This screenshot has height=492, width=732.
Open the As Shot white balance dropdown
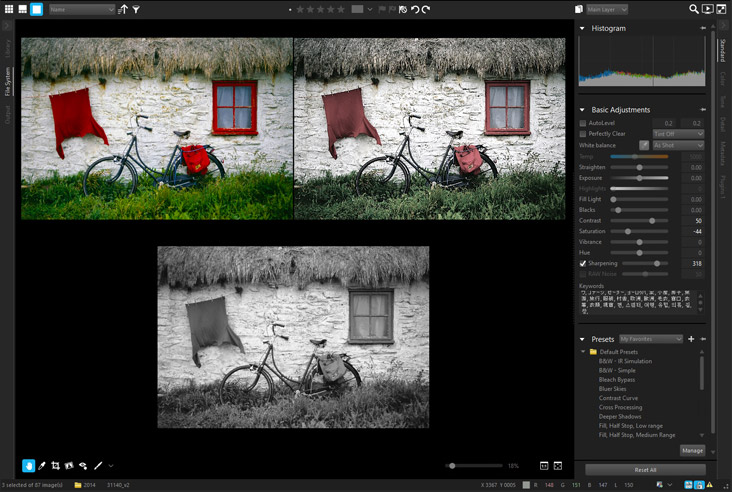click(677, 145)
